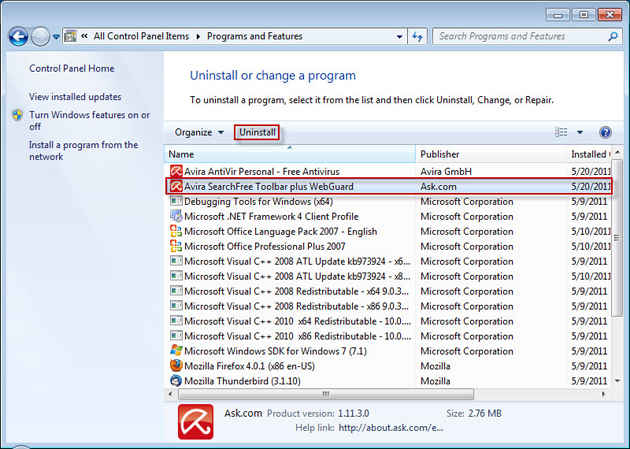Open Turn Windows features on or off
This screenshot has height=449, width=630.
(89, 120)
